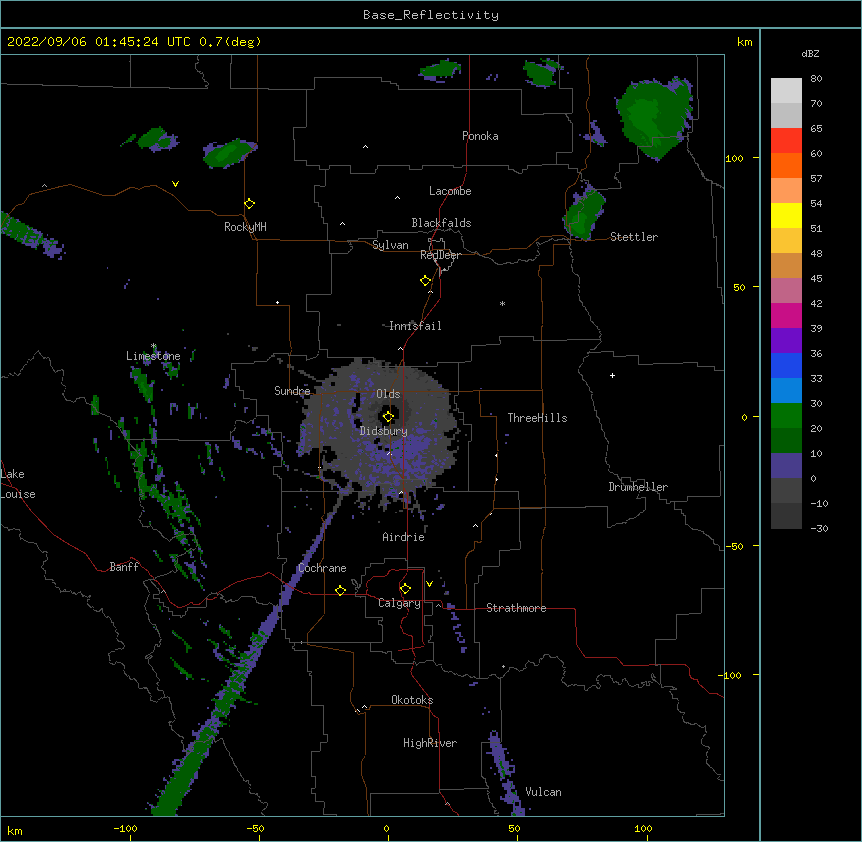This screenshot has width=862, height=842.
Task: Click the 100 tick on the right axis
Action: pos(734,158)
